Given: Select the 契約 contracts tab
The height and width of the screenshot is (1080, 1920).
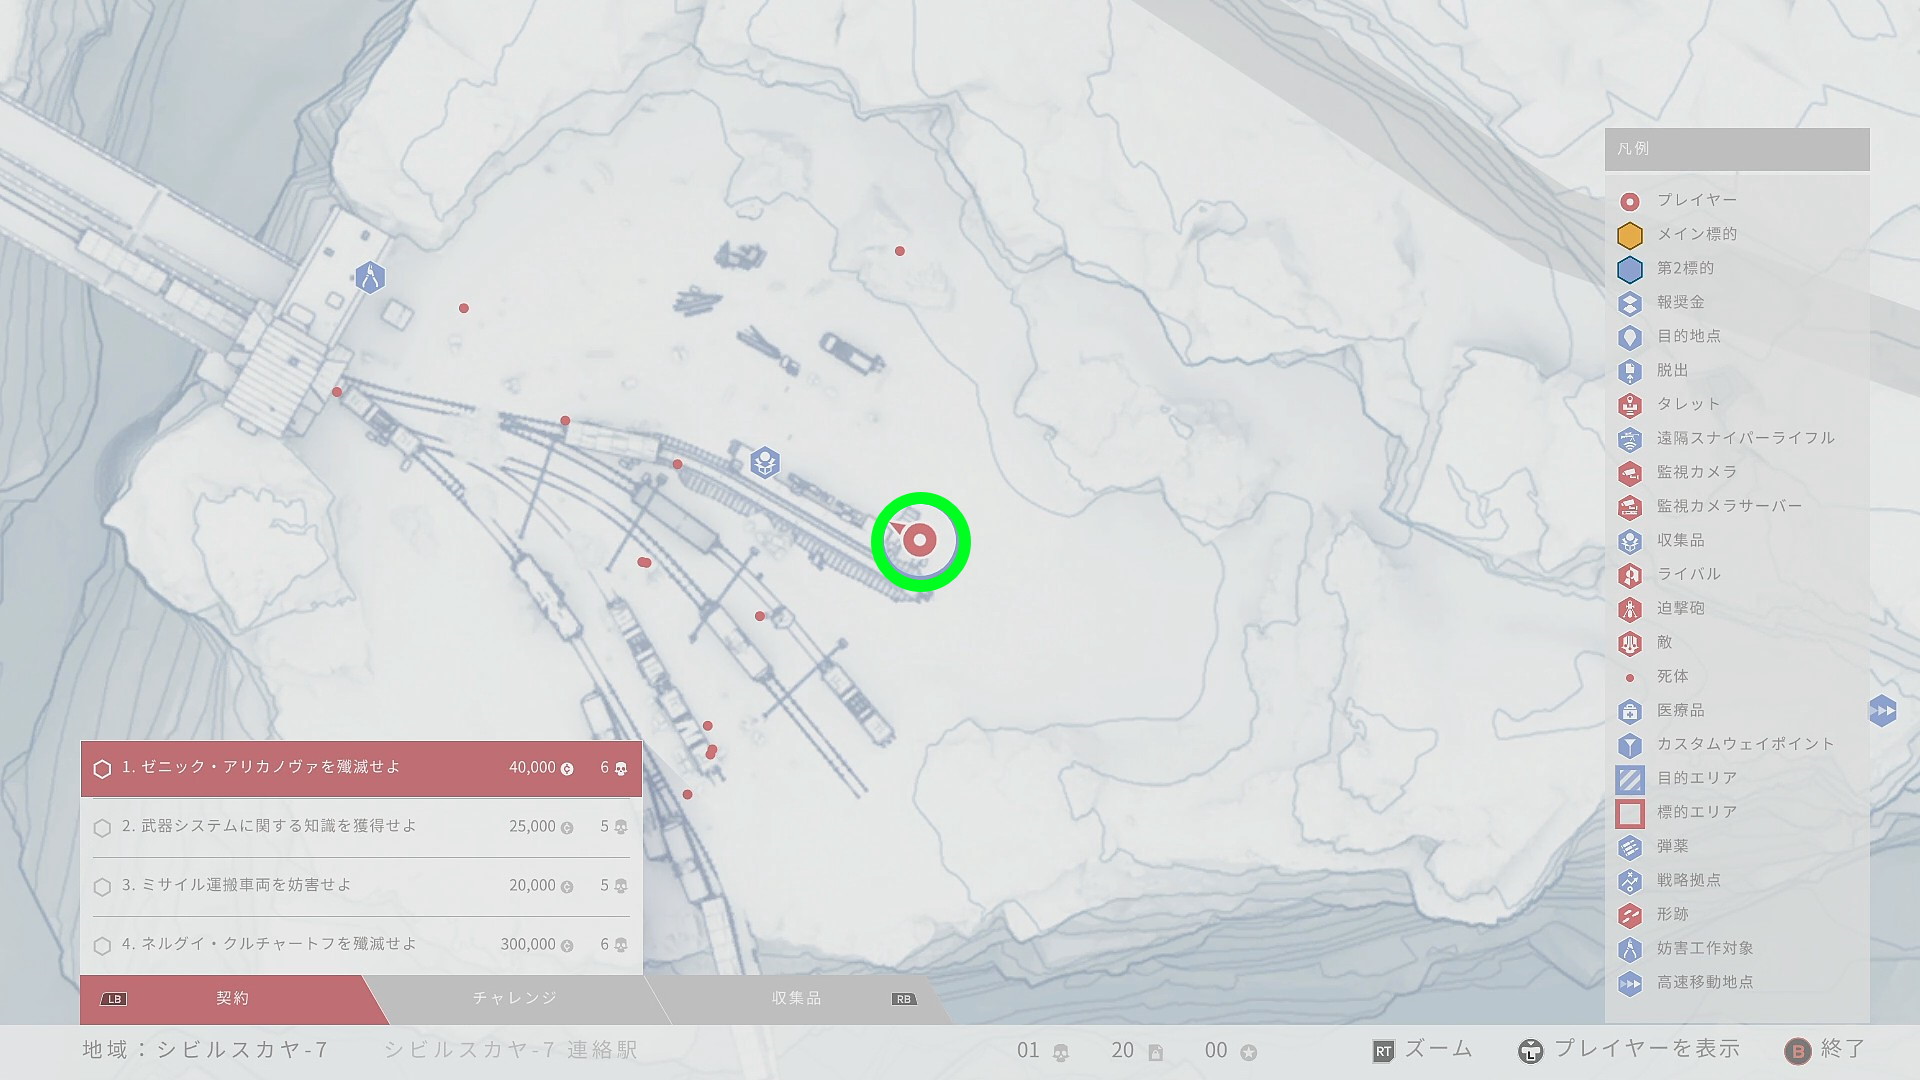Looking at the screenshot, I should 232,998.
